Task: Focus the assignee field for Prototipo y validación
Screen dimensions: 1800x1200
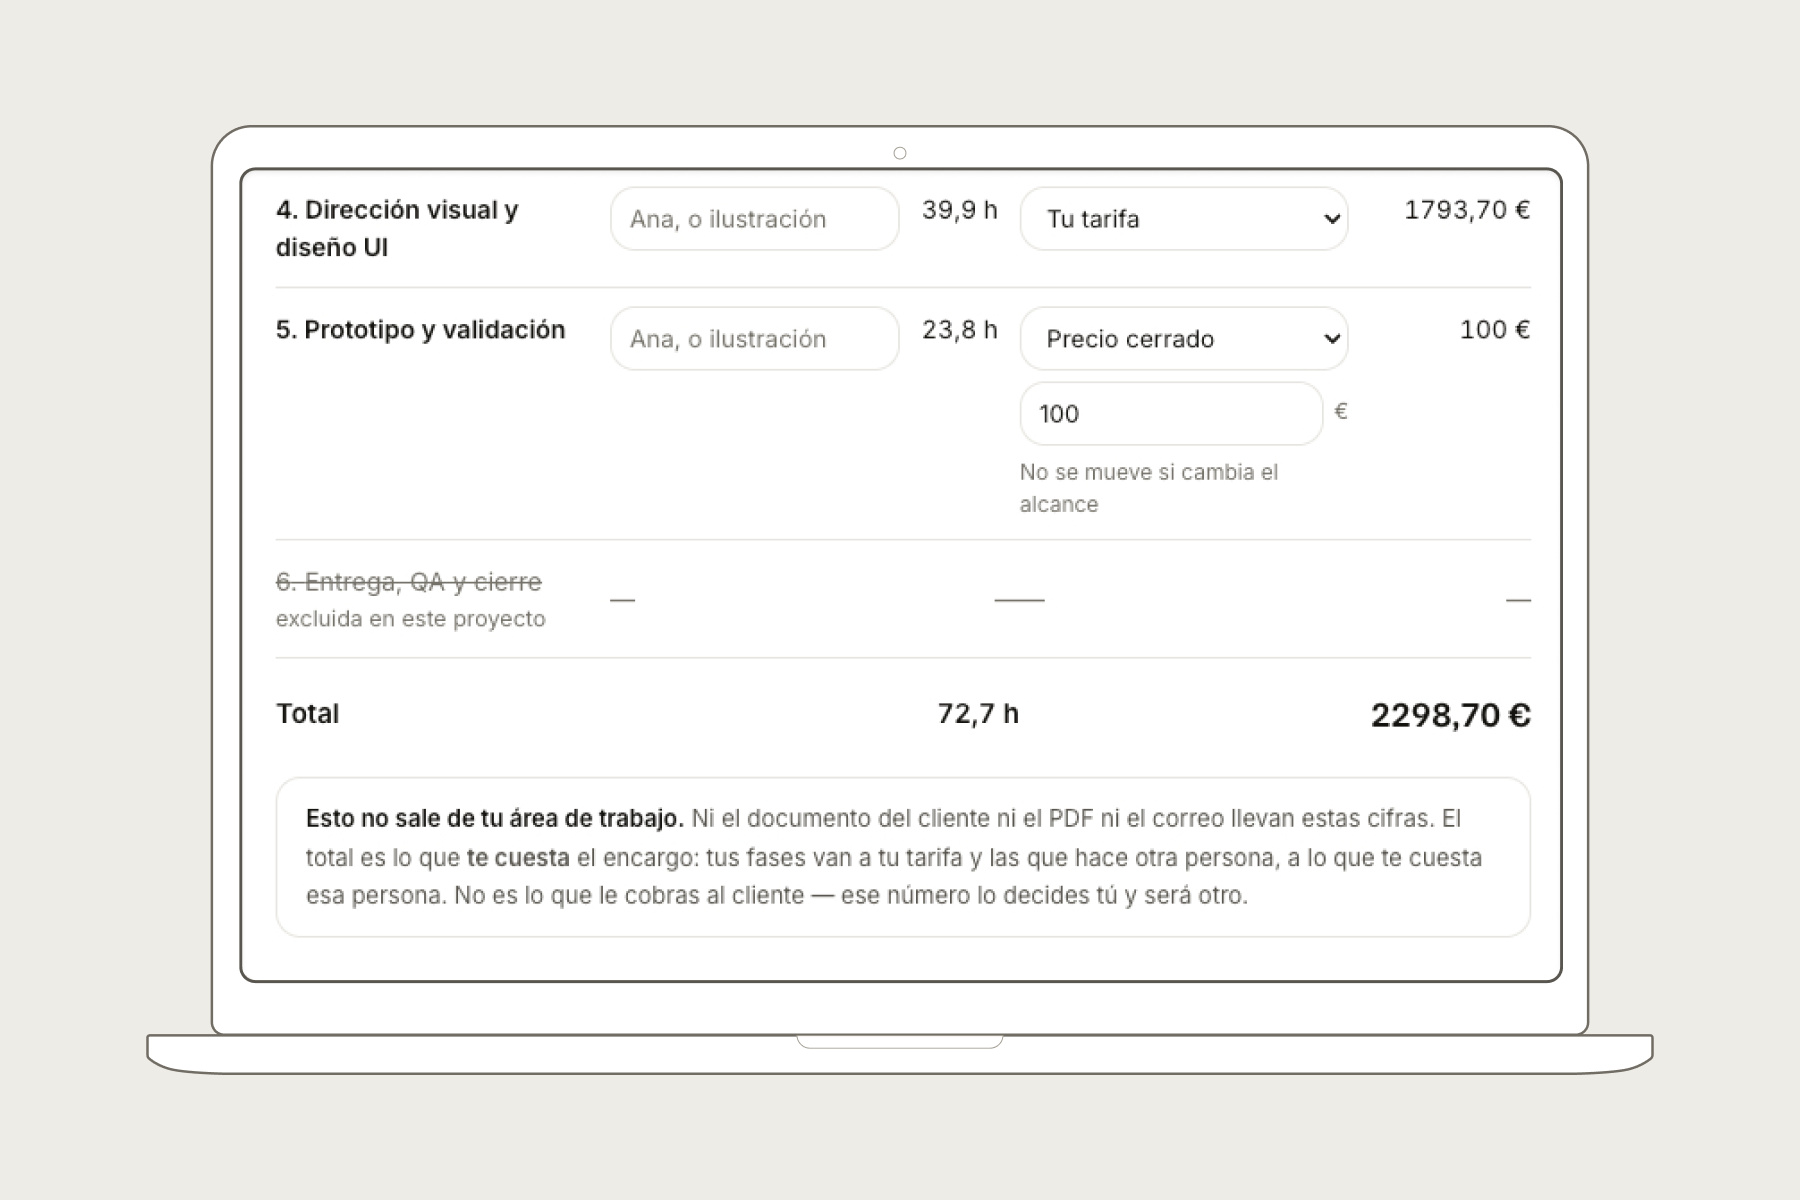Action: pyautogui.click(x=755, y=339)
